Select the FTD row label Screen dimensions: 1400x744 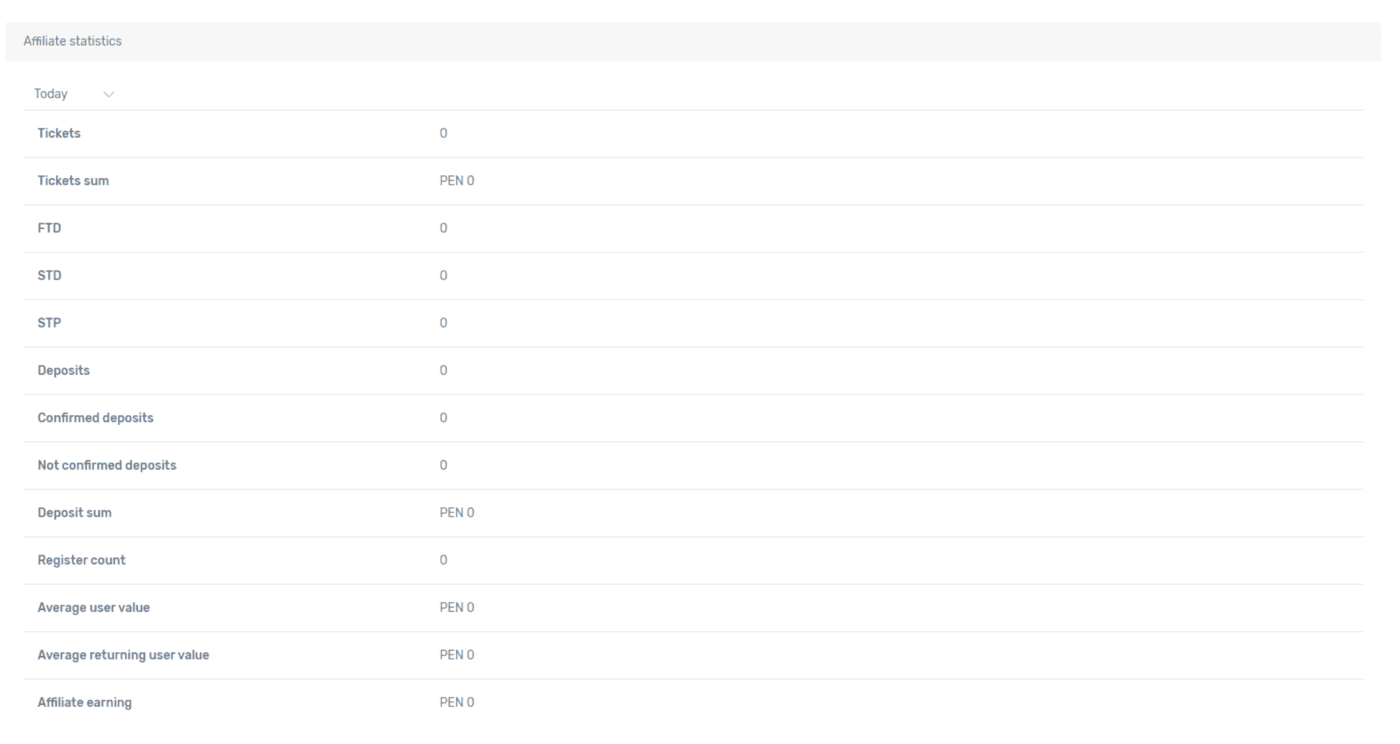pos(50,228)
